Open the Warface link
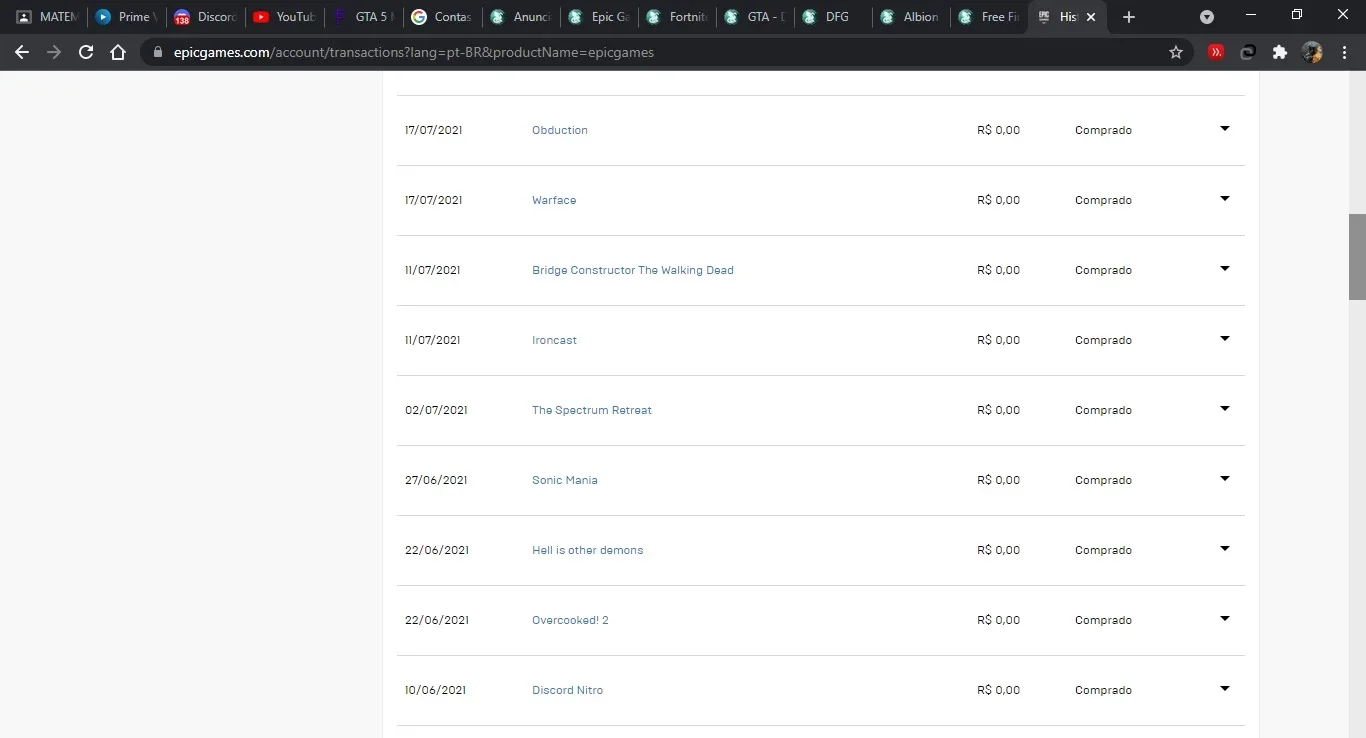Viewport: 1366px width, 738px height. click(554, 200)
